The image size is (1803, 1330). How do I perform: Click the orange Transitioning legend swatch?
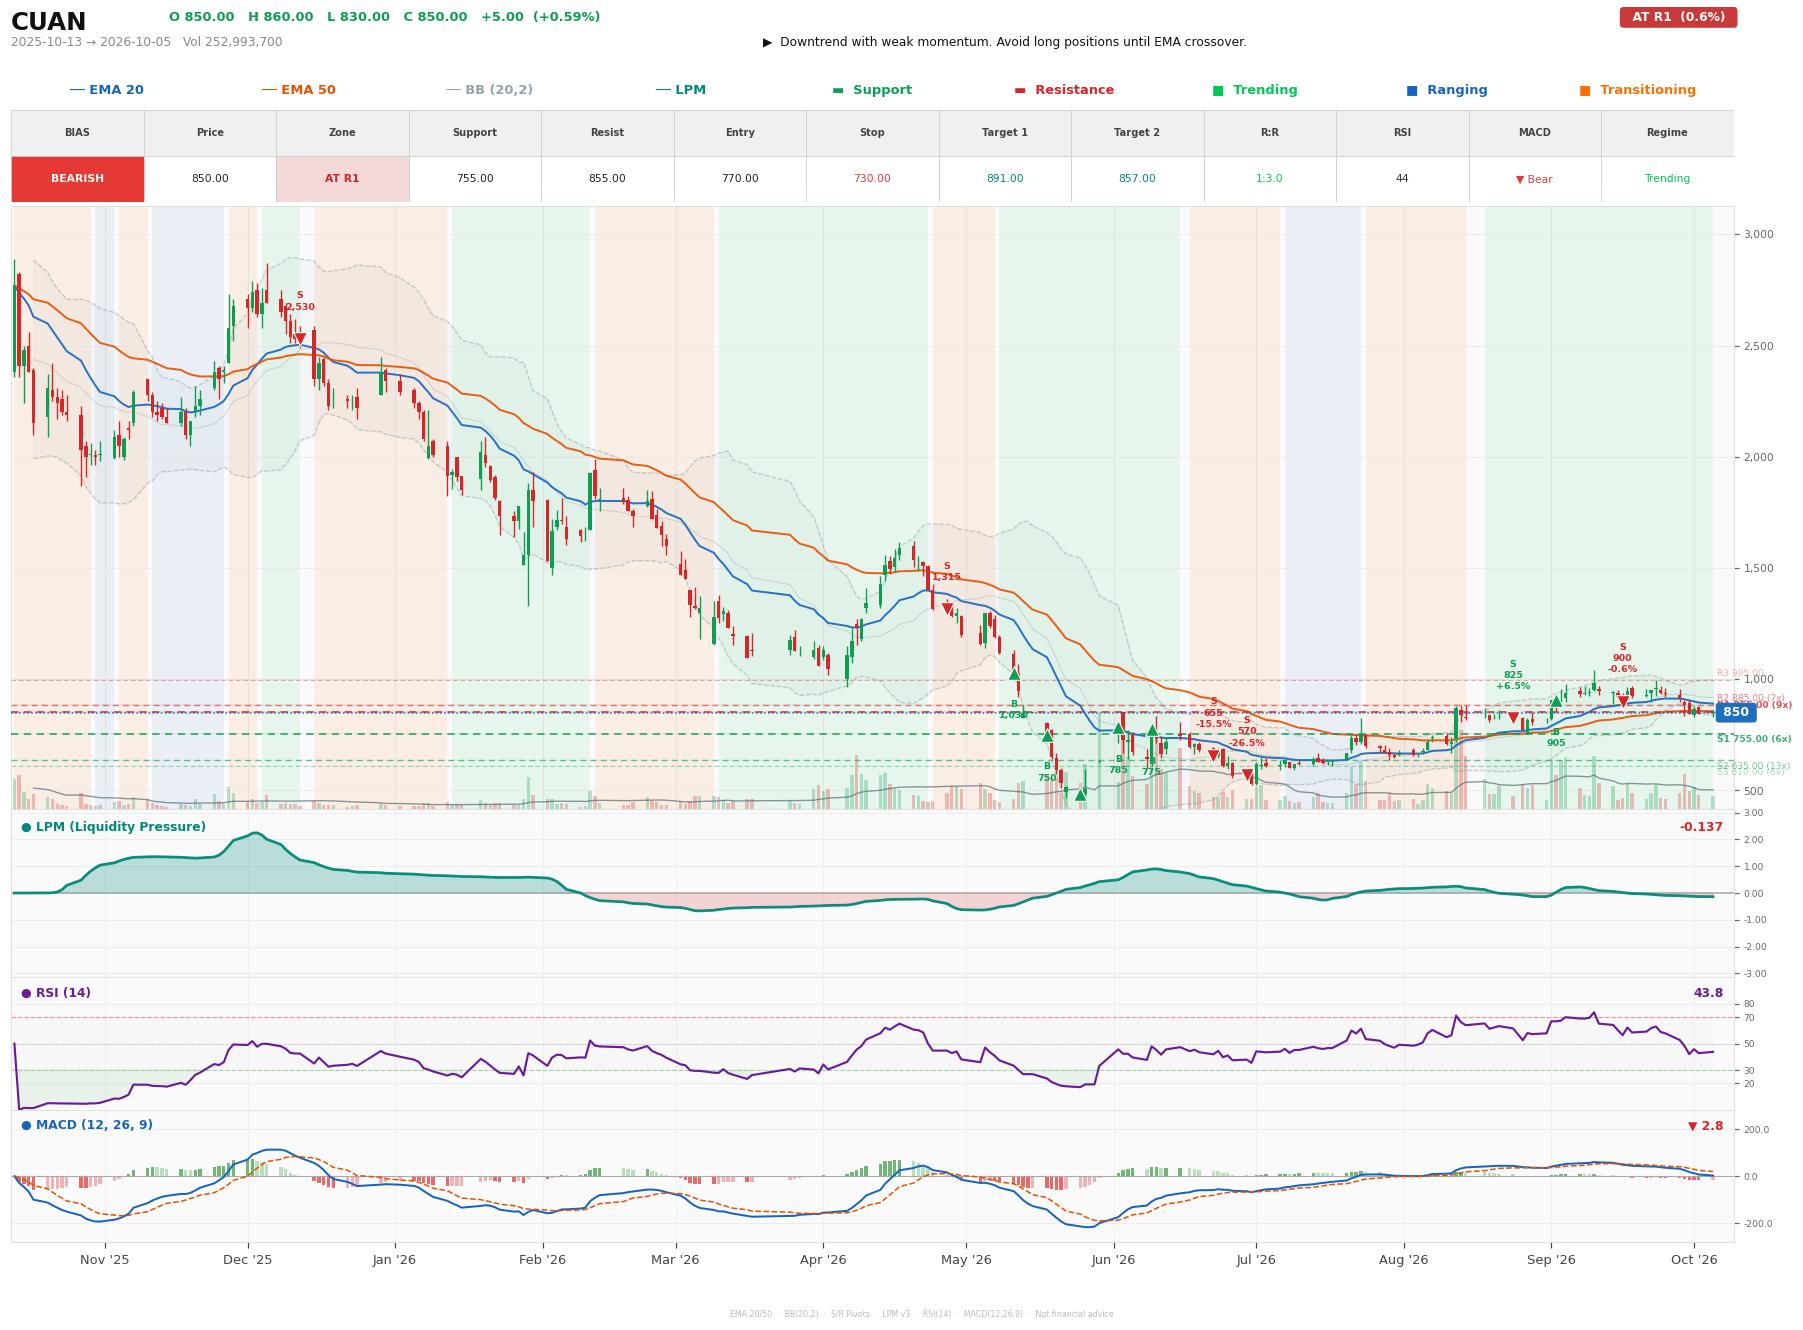click(1585, 90)
